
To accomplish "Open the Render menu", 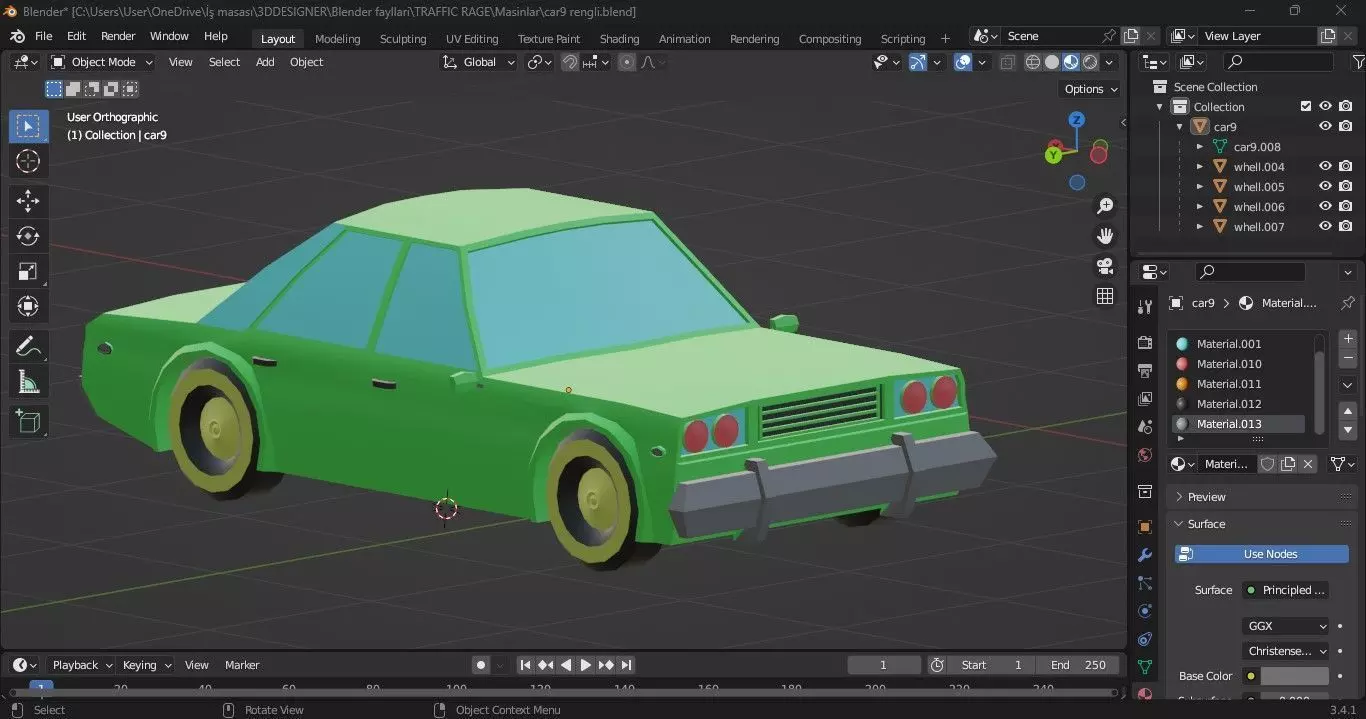I will 118,36.
